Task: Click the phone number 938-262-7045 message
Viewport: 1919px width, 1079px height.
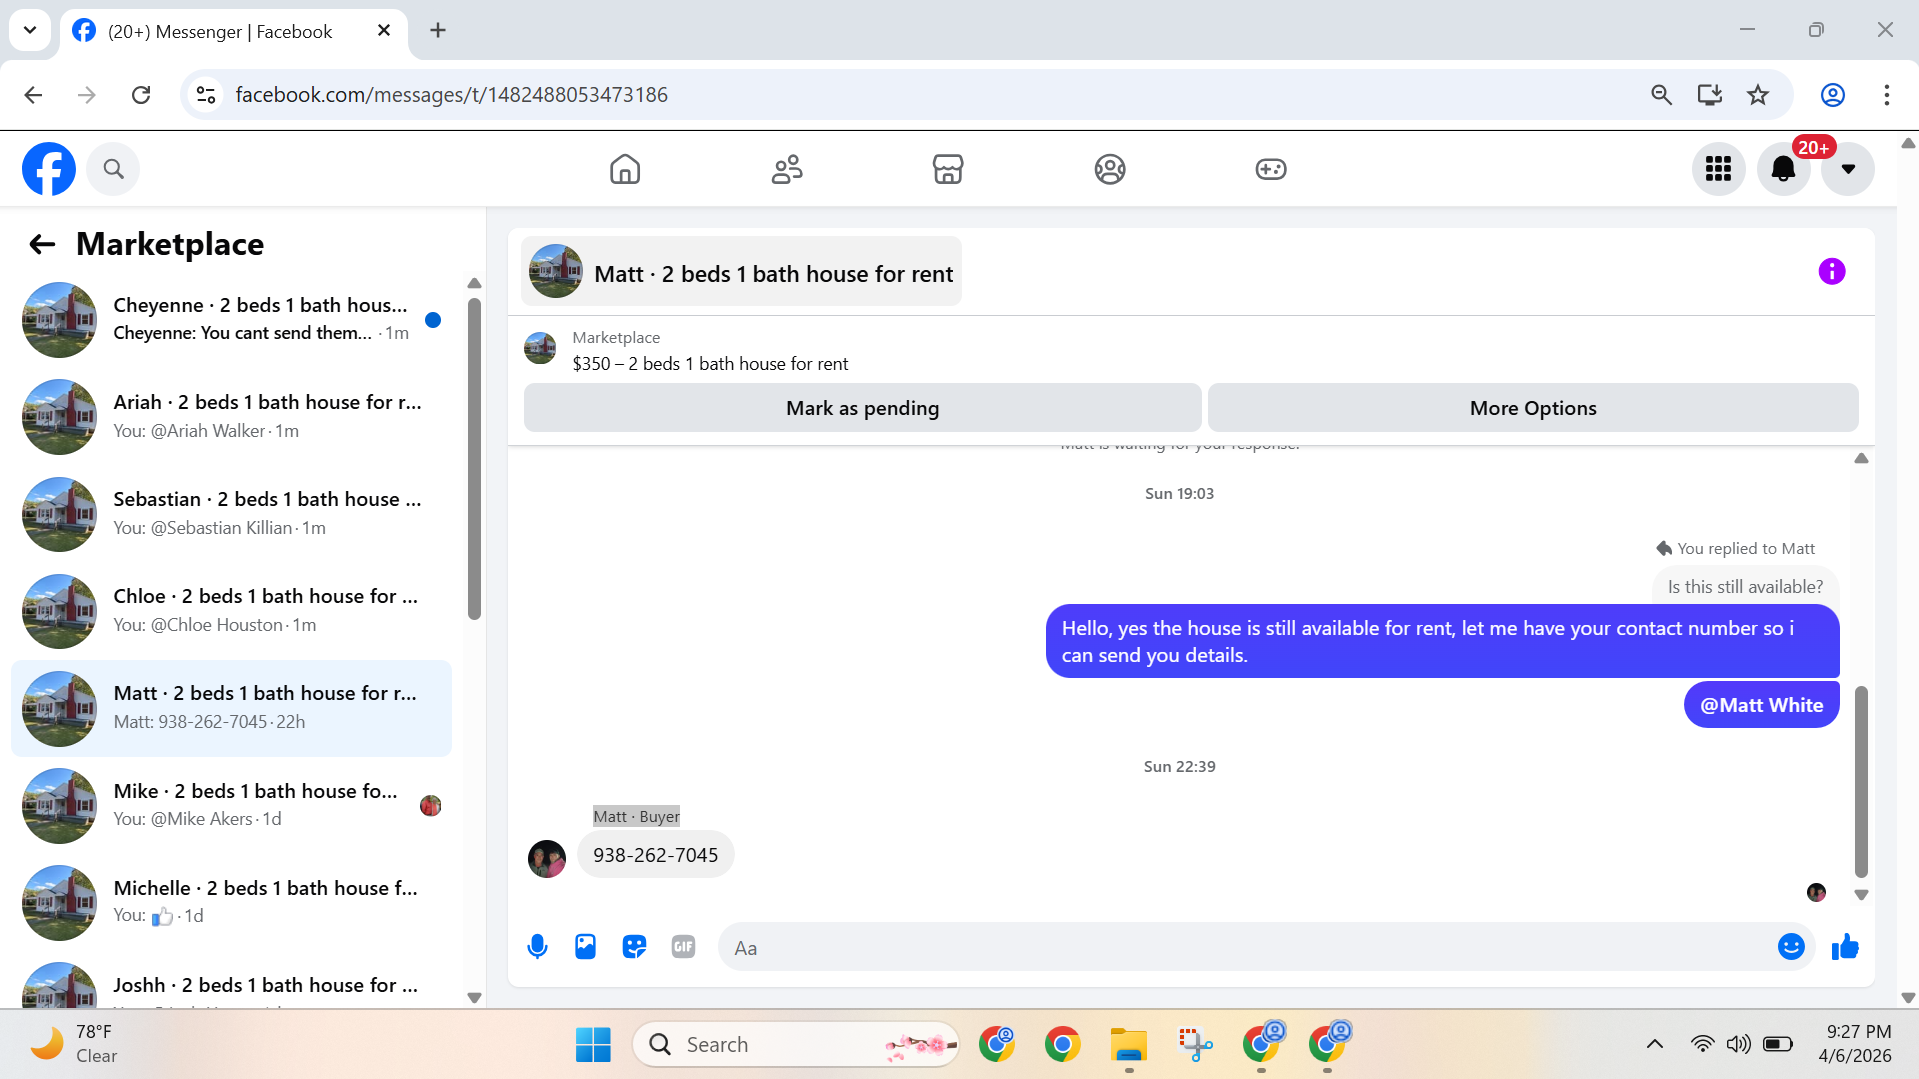Action: coord(655,855)
